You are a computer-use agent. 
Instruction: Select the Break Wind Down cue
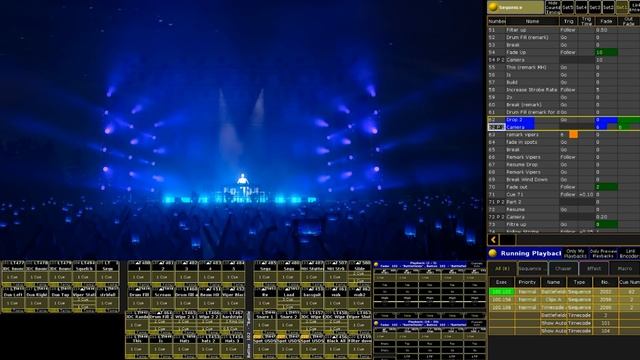pyautogui.click(x=564, y=180)
